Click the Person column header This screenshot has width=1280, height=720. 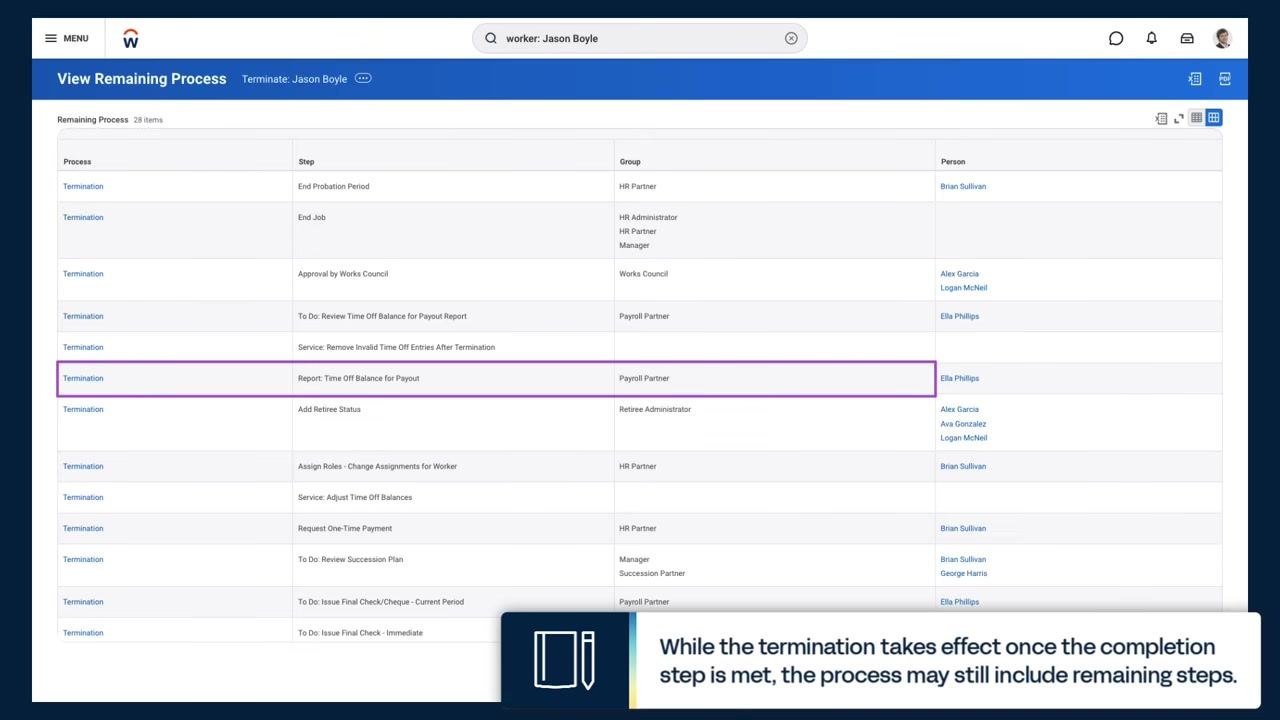point(953,161)
